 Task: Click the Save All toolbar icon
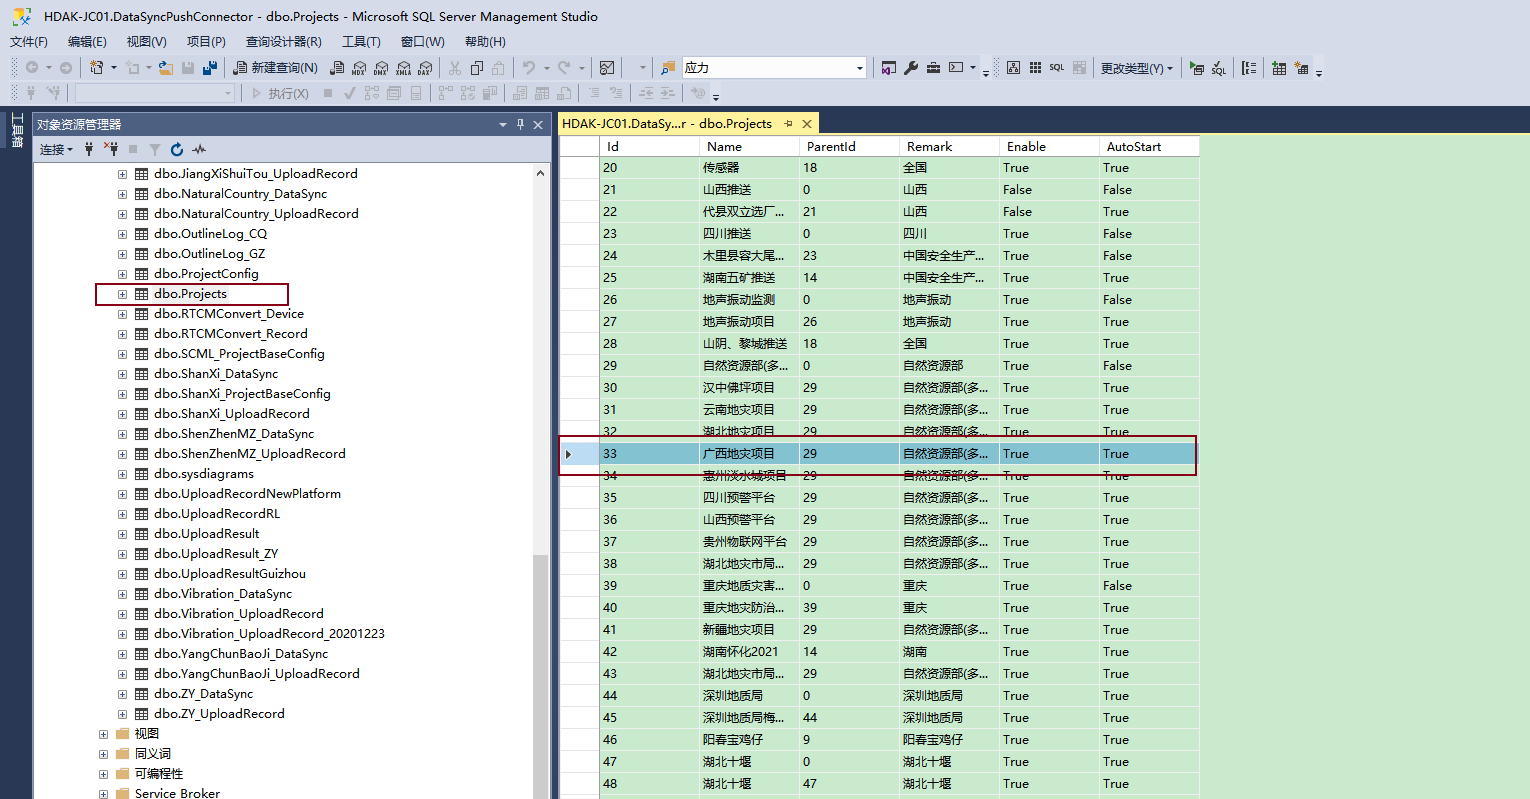coord(210,68)
